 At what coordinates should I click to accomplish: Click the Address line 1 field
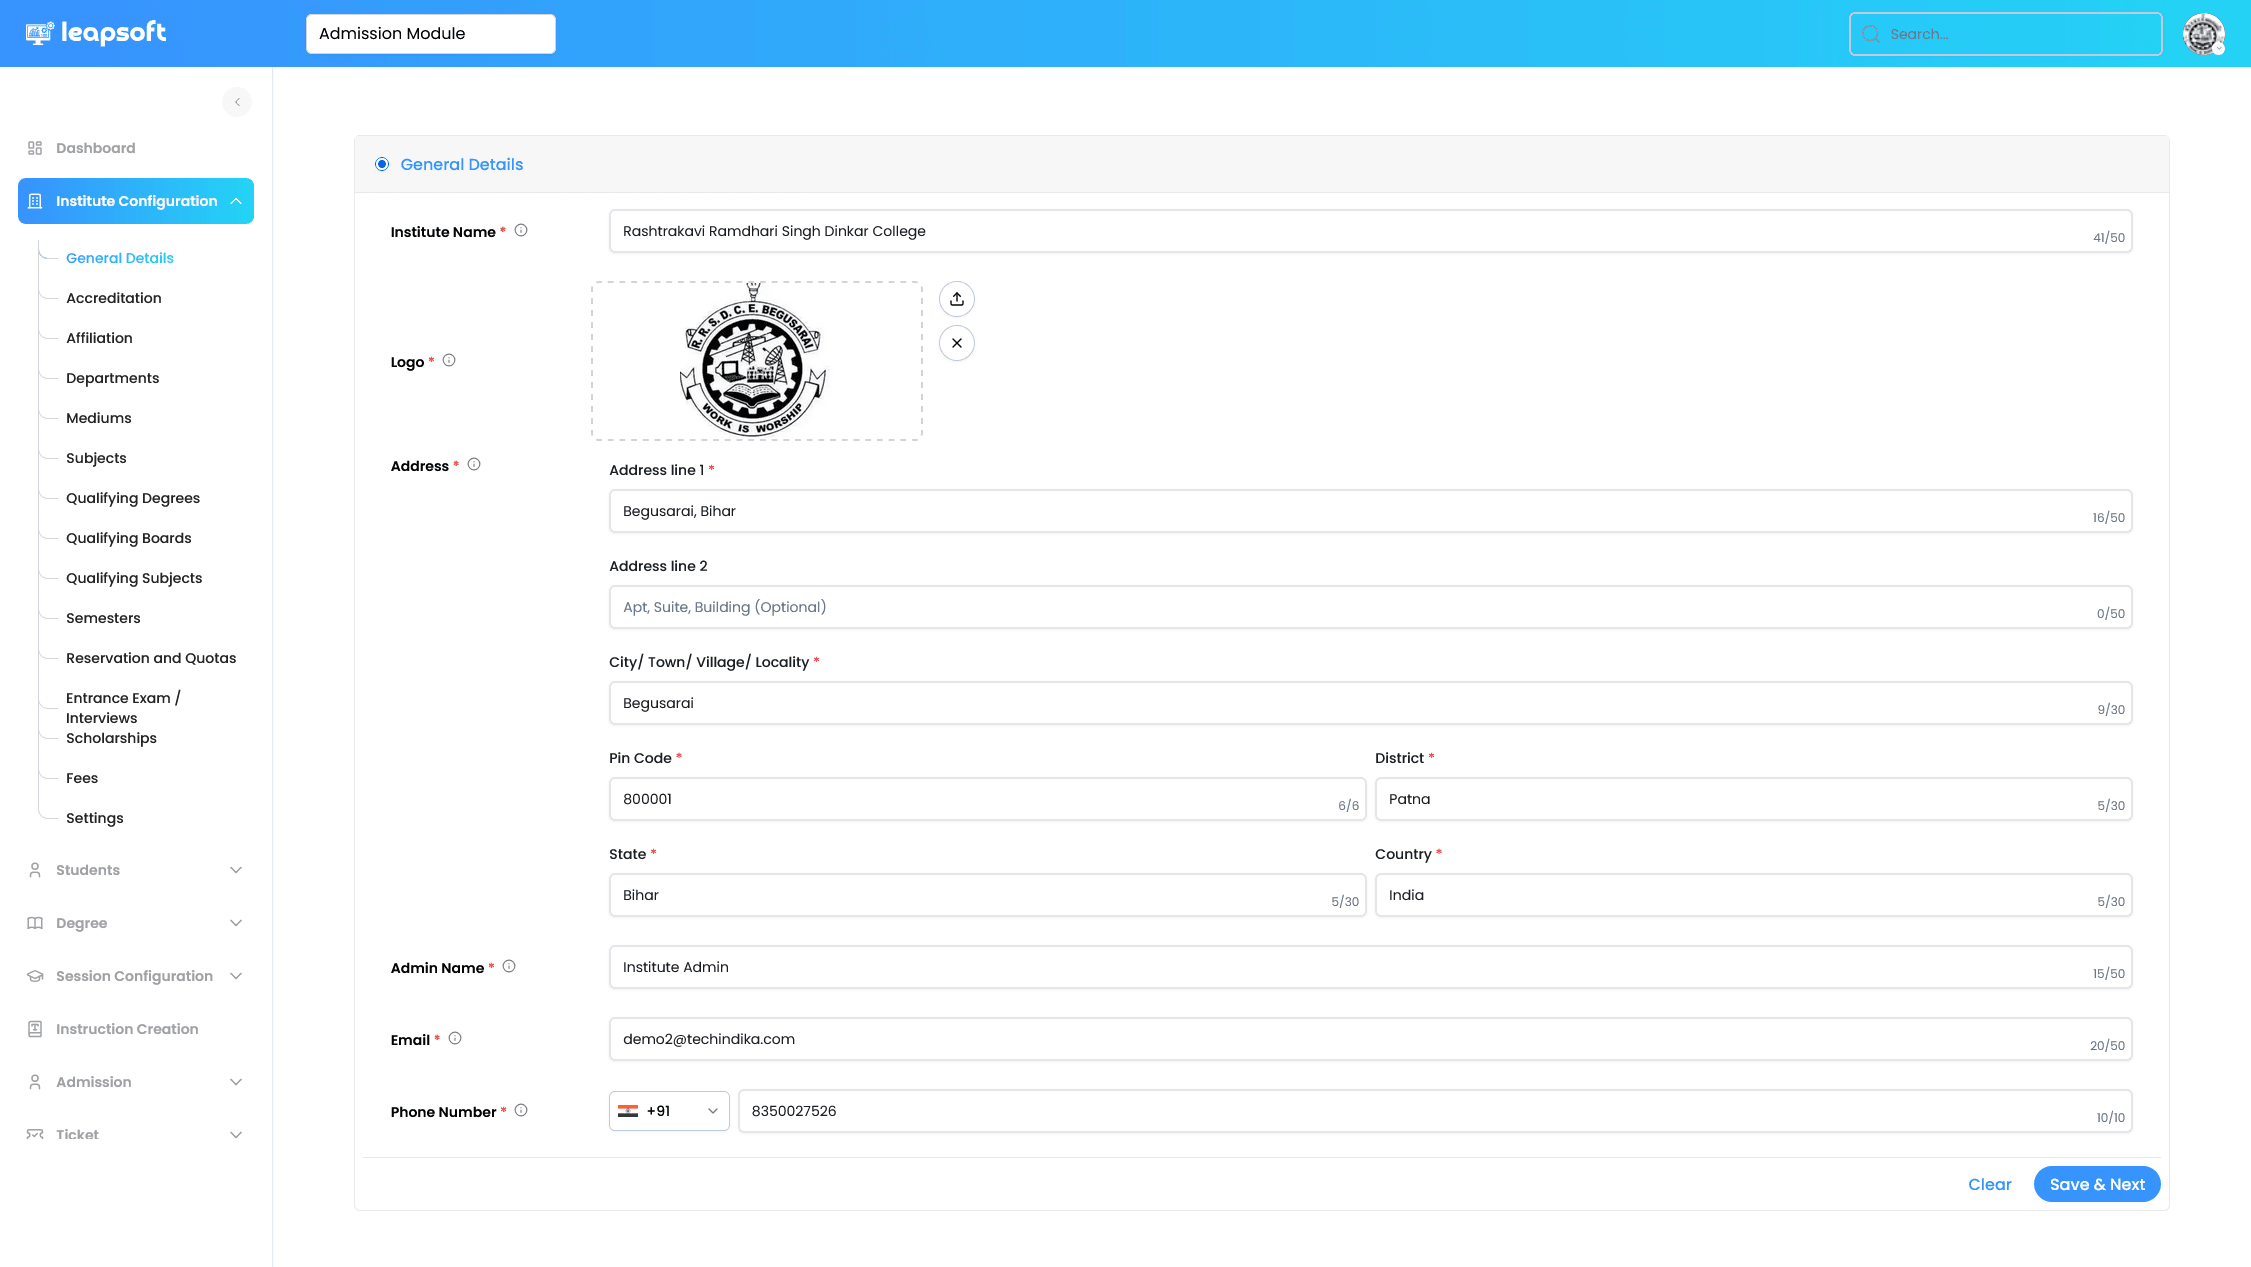1370,511
